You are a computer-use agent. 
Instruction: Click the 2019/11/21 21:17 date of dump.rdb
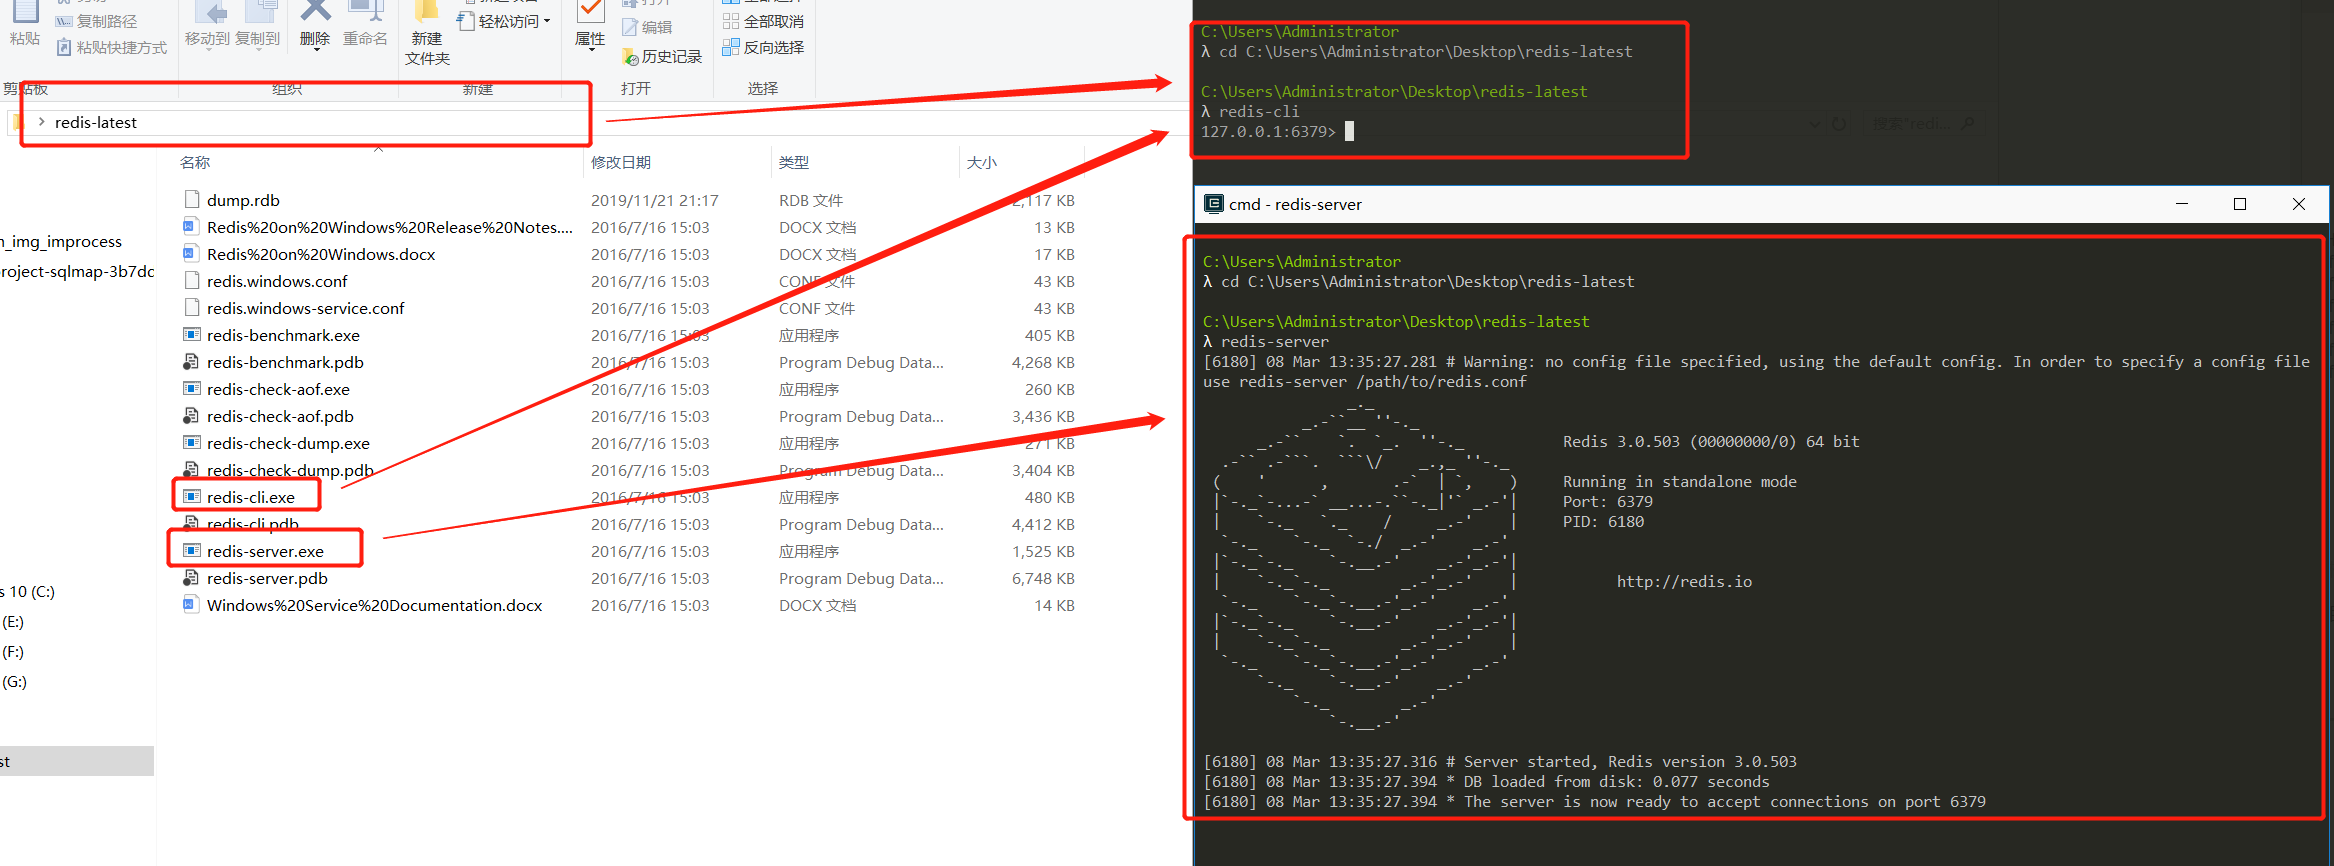[x=655, y=200]
